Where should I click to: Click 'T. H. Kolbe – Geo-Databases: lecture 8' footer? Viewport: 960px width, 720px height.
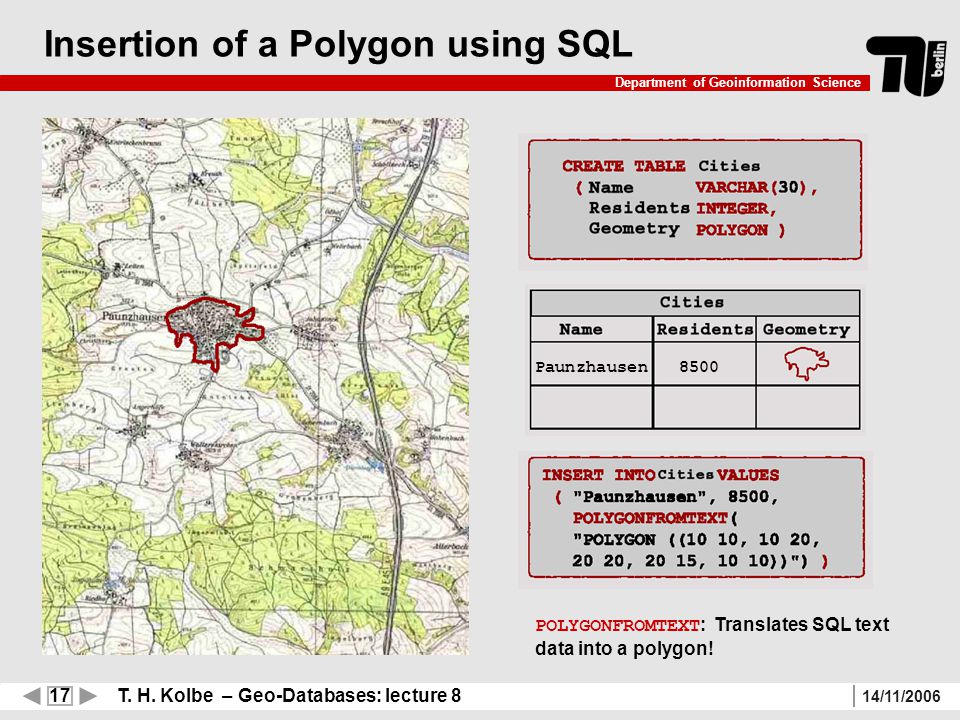(289, 696)
